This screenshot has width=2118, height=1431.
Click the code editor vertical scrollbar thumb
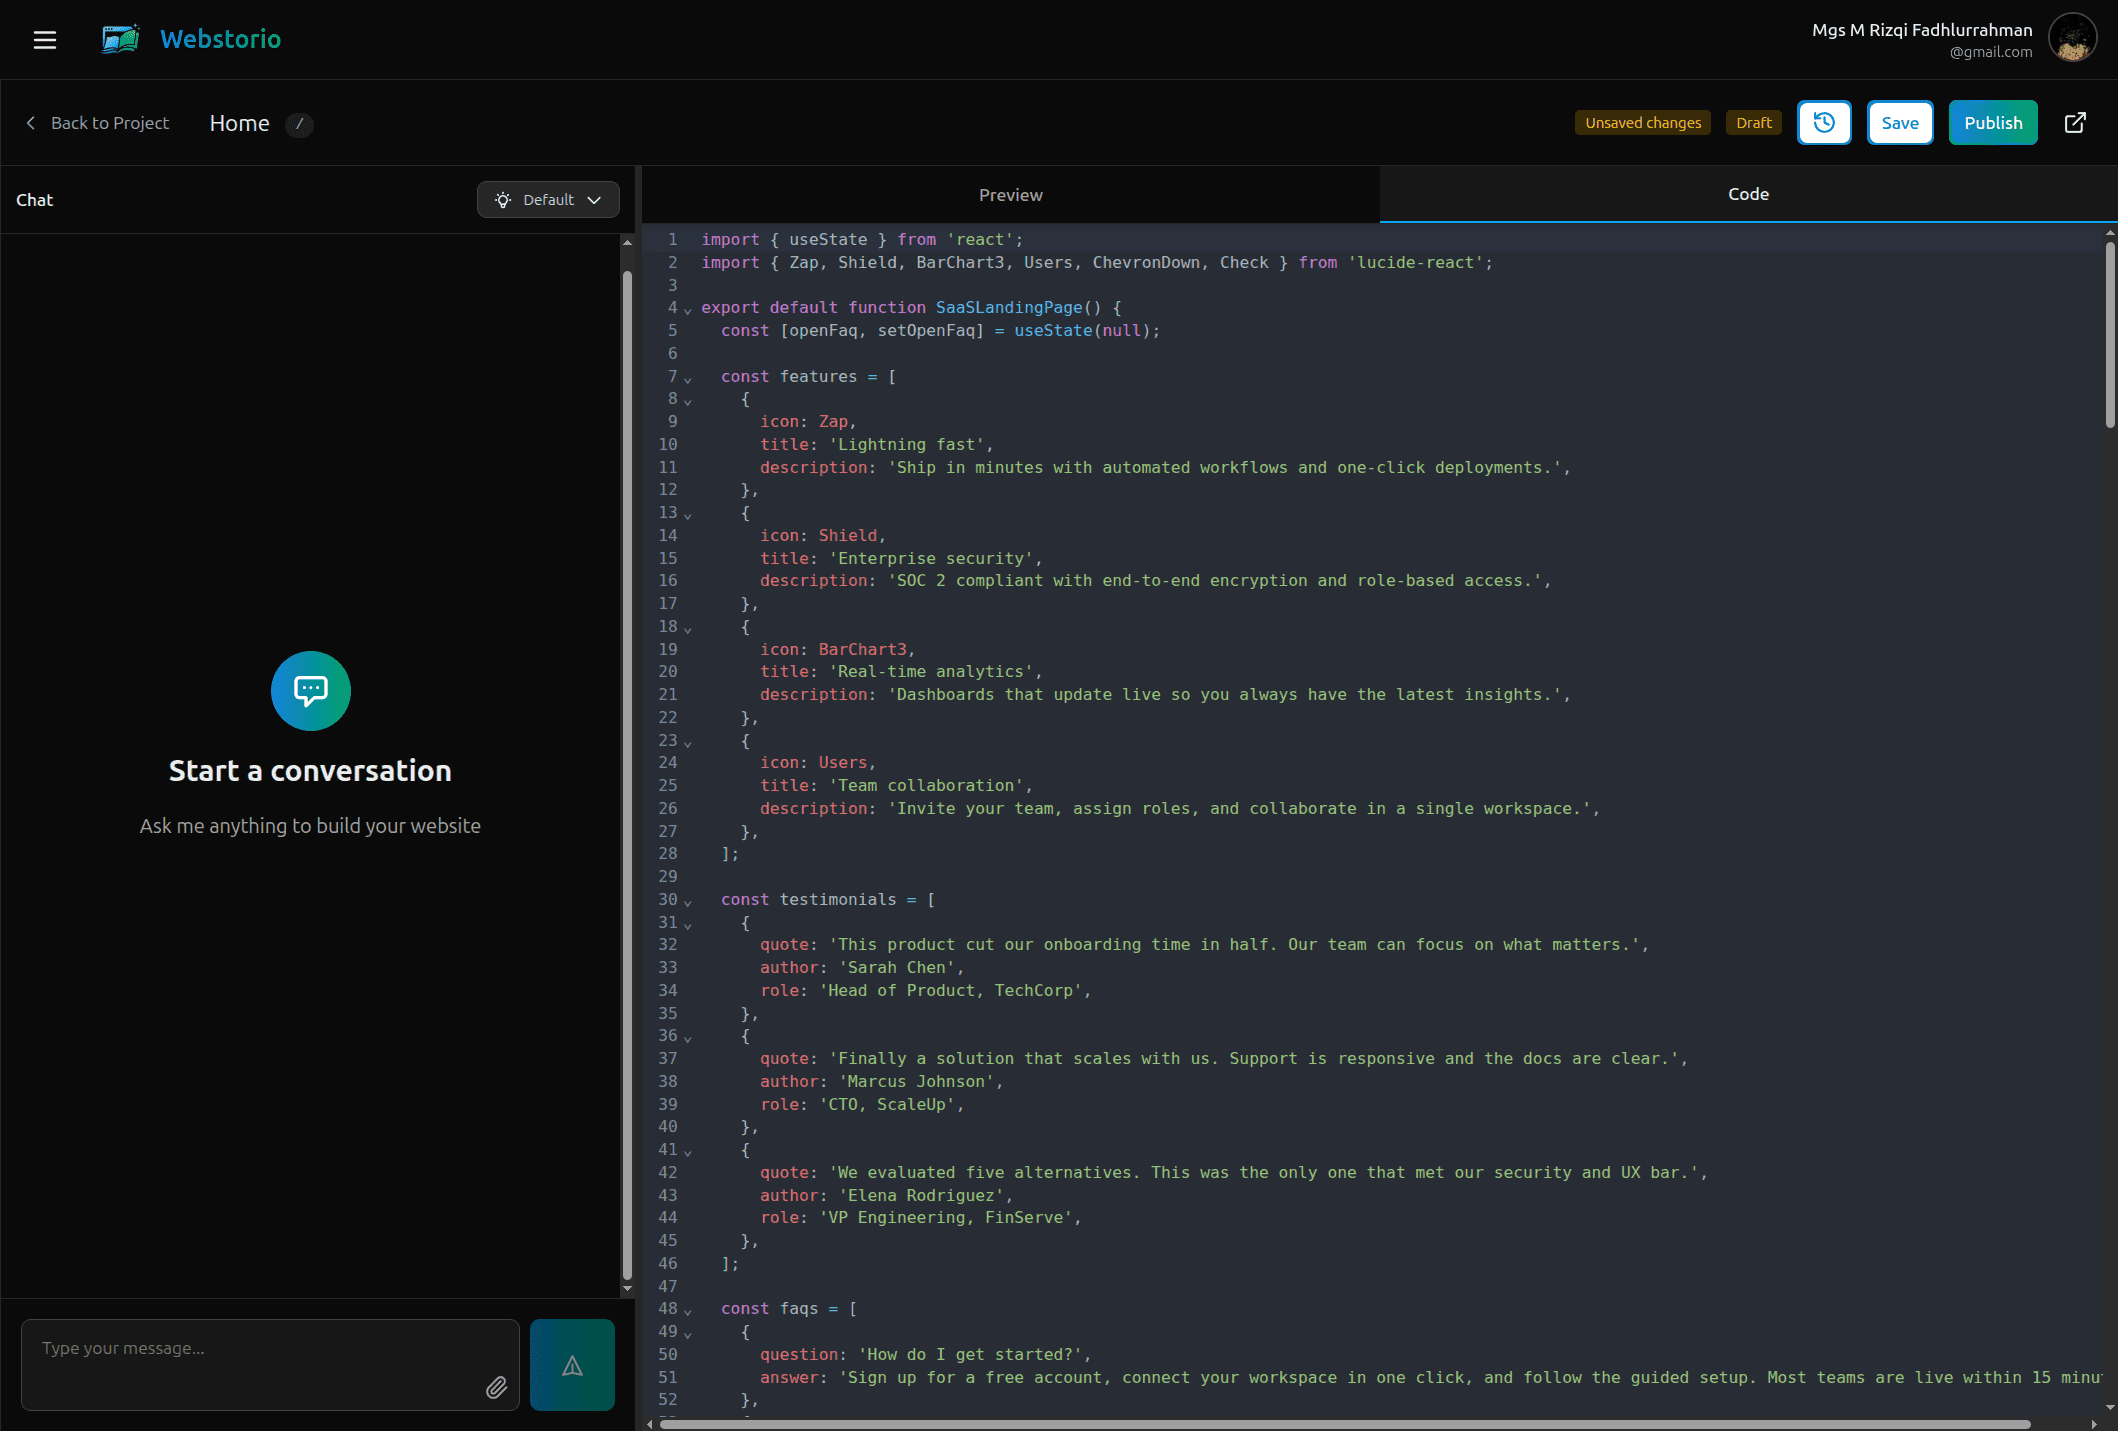point(2110,335)
